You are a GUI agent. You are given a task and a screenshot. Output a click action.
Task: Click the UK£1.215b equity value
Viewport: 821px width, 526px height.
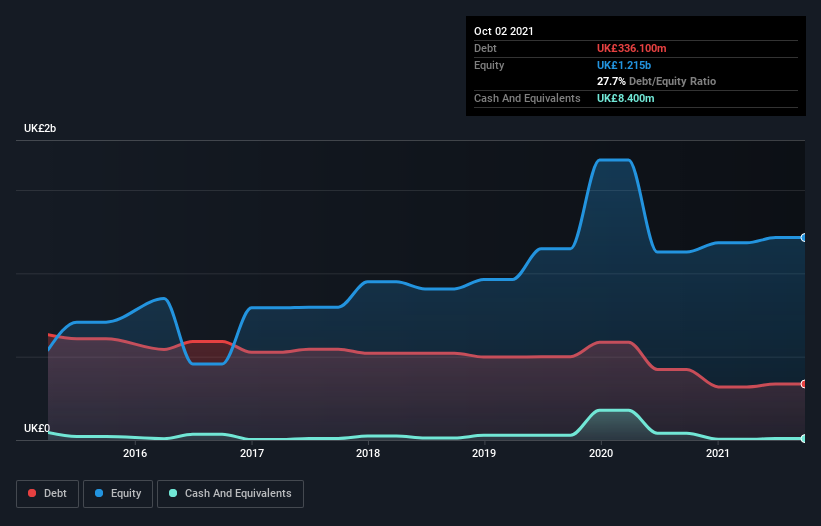[x=624, y=65]
